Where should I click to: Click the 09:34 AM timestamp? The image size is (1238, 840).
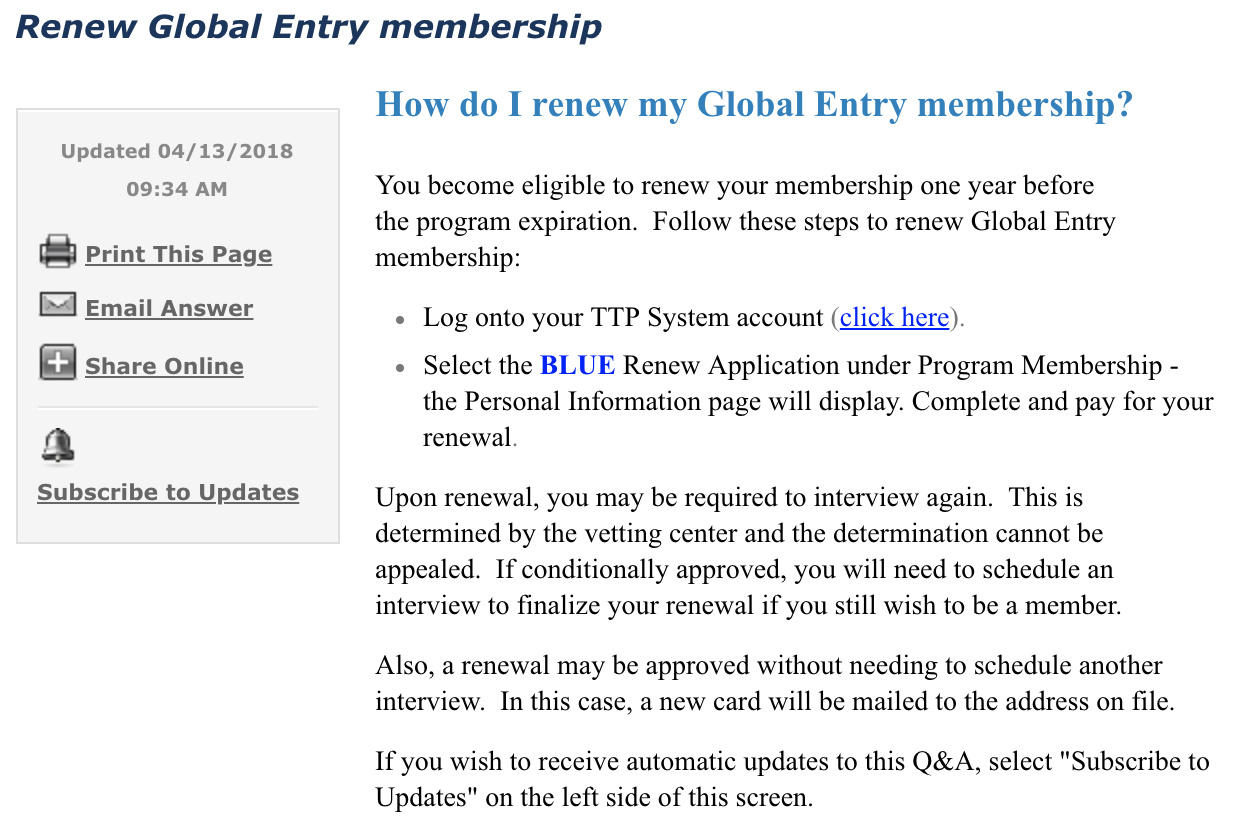(177, 189)
